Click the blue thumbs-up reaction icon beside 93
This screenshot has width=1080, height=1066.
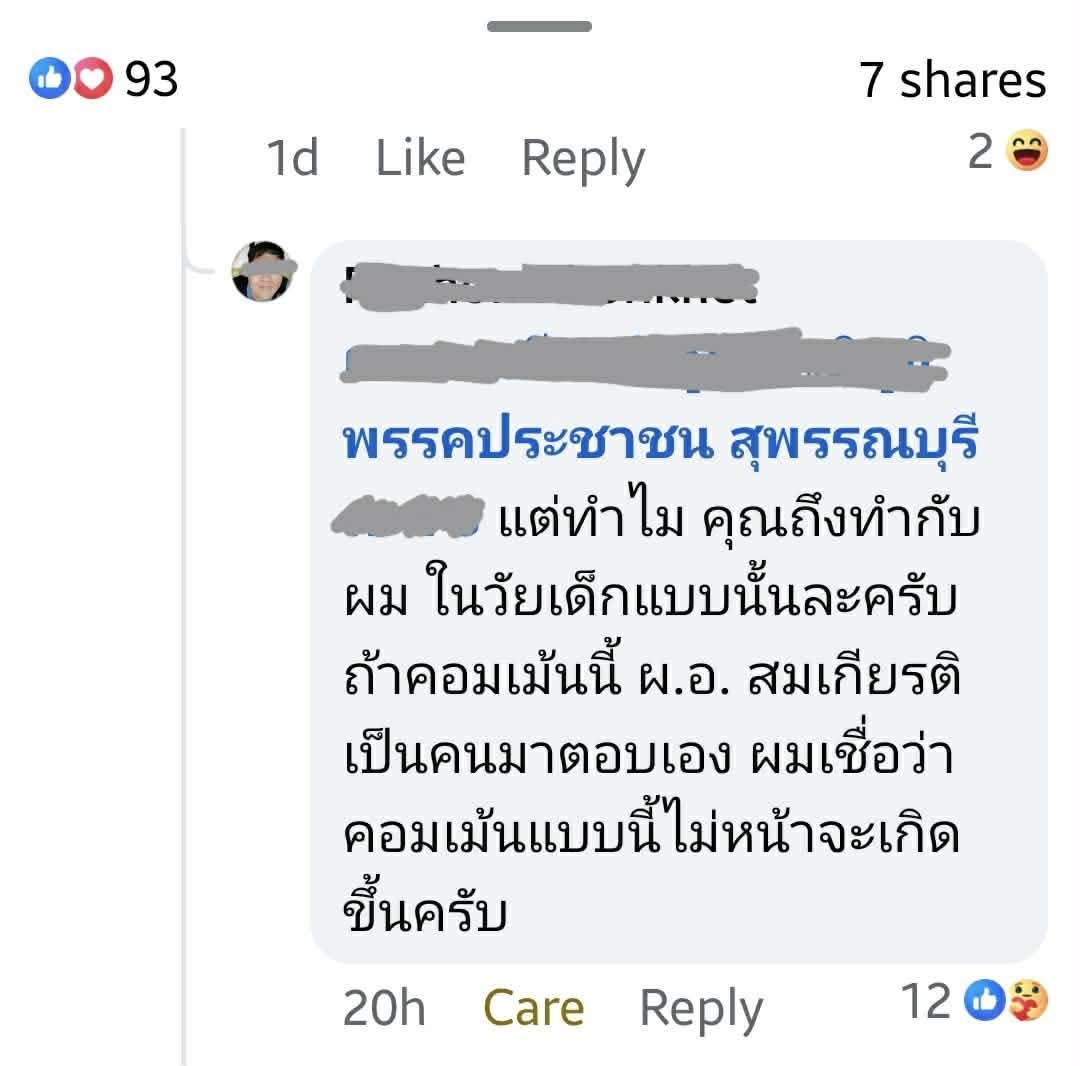[47, 79]
